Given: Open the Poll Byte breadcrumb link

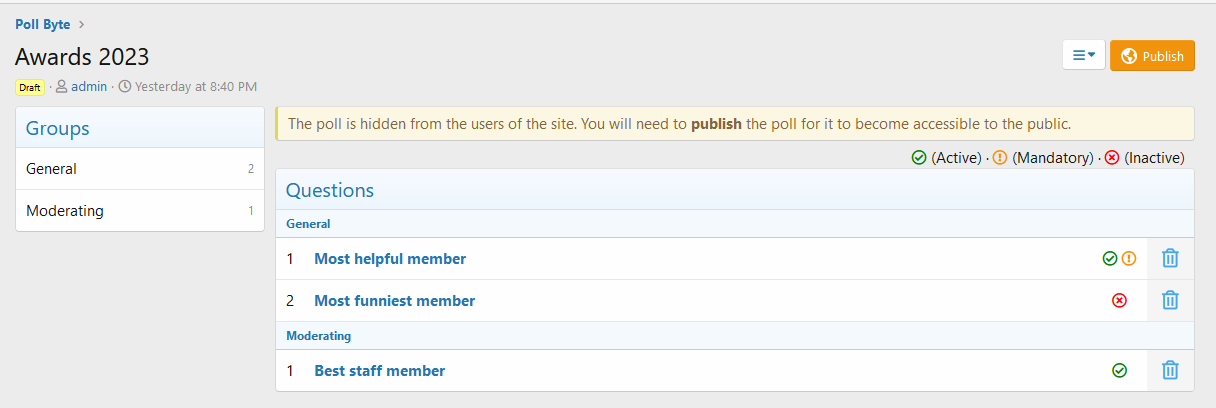Looking at the screenshot, I should point(43,24).
